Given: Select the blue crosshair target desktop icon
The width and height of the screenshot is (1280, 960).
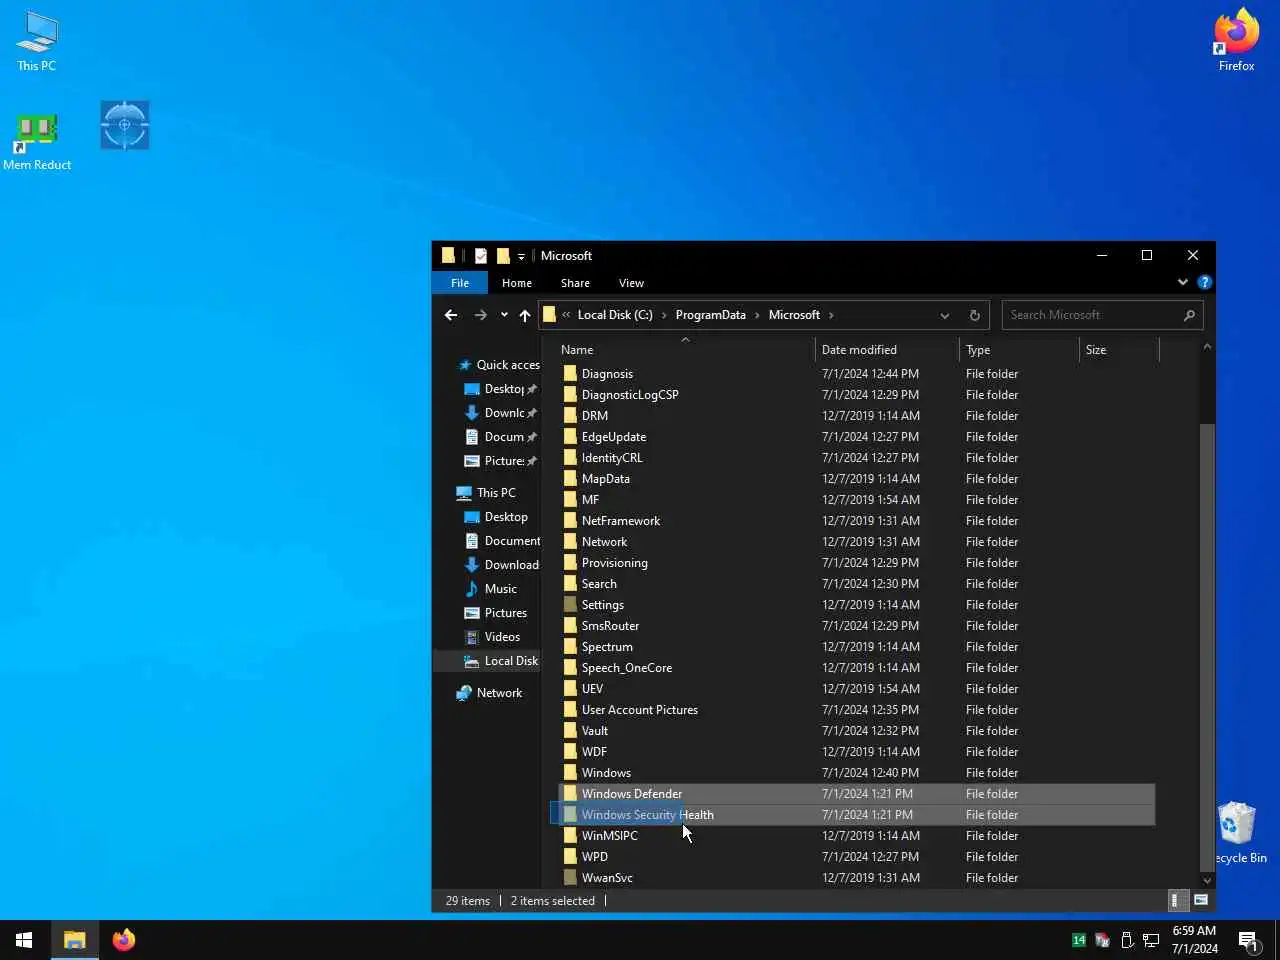Looking at the screenshot, I should [x=125, y=125].
